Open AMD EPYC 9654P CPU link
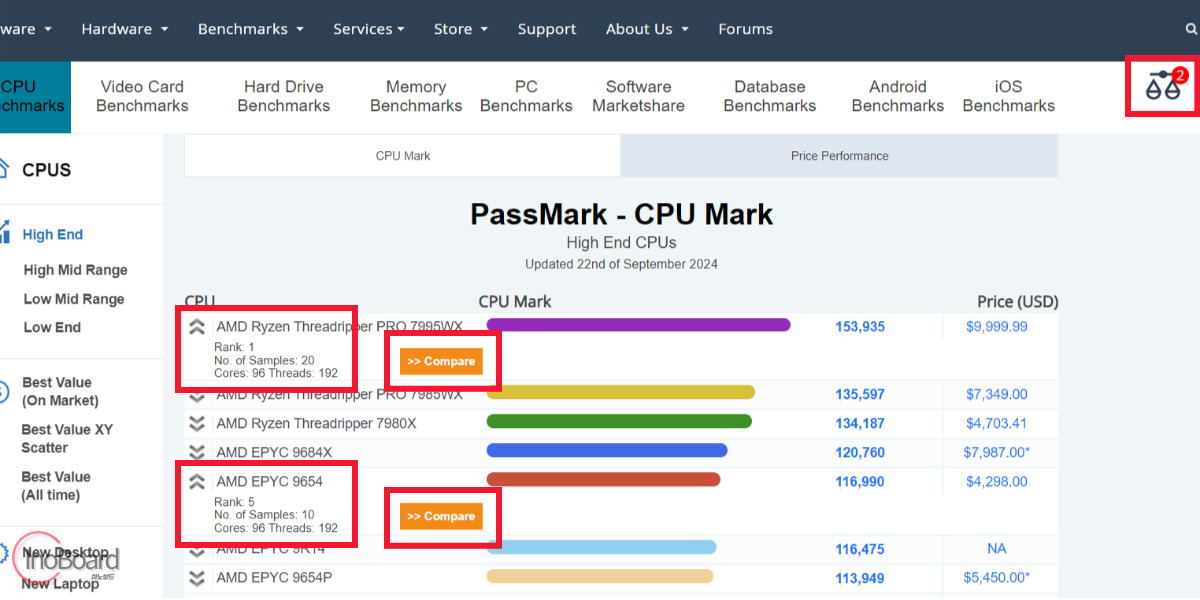Screen dimensions: 1200x600 pyautogui.click(x=274, y=578)
